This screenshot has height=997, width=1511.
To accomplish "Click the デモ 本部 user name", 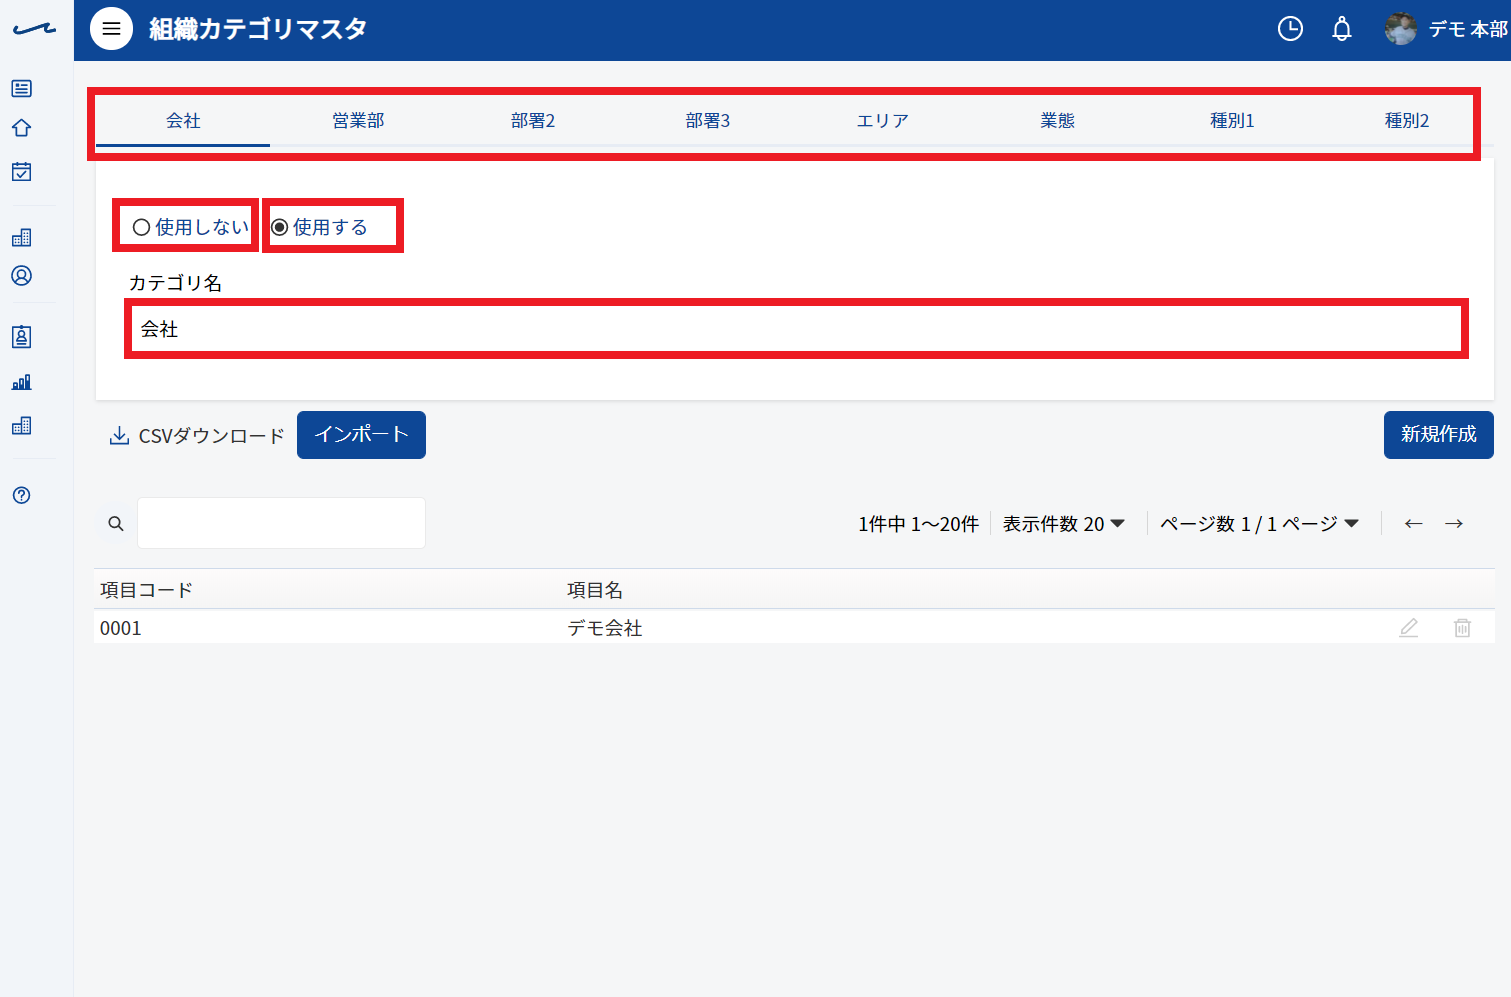I will pos(1468,29).
